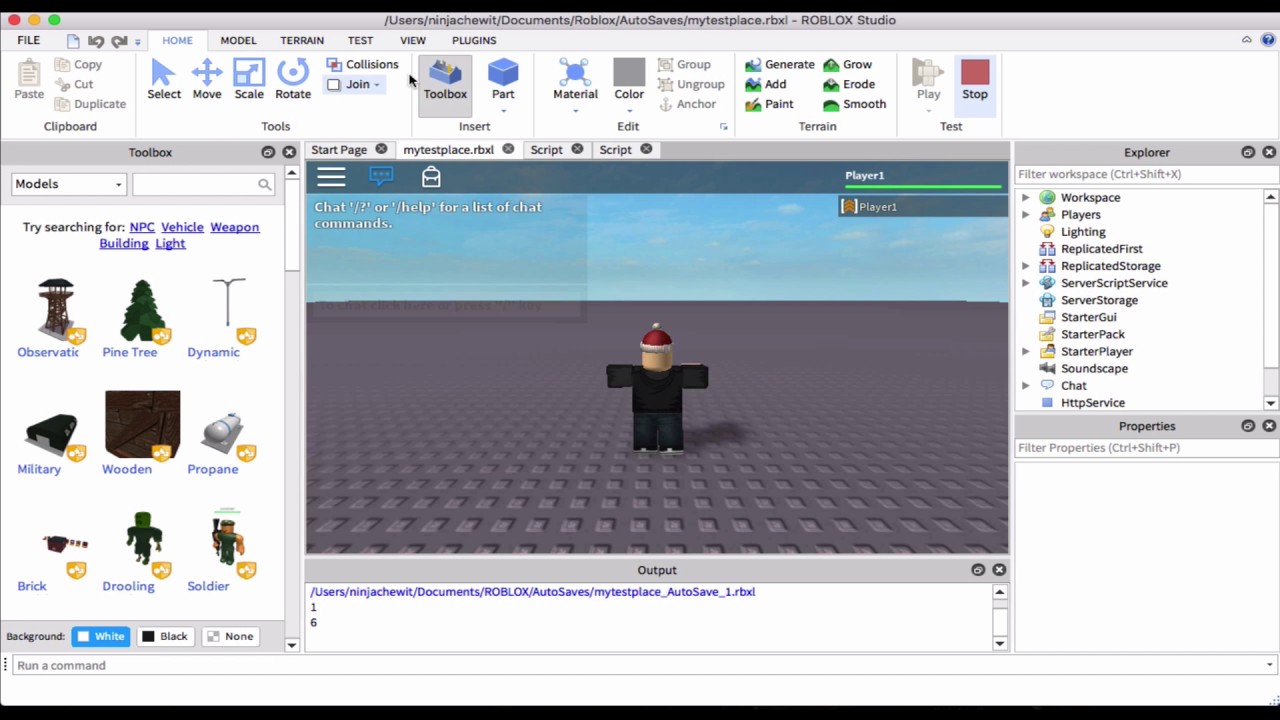Image resolution: width=1280 pixels, height=720 pixels.
Task: Switch to the TEST ribbon tab
Action: 360,41
